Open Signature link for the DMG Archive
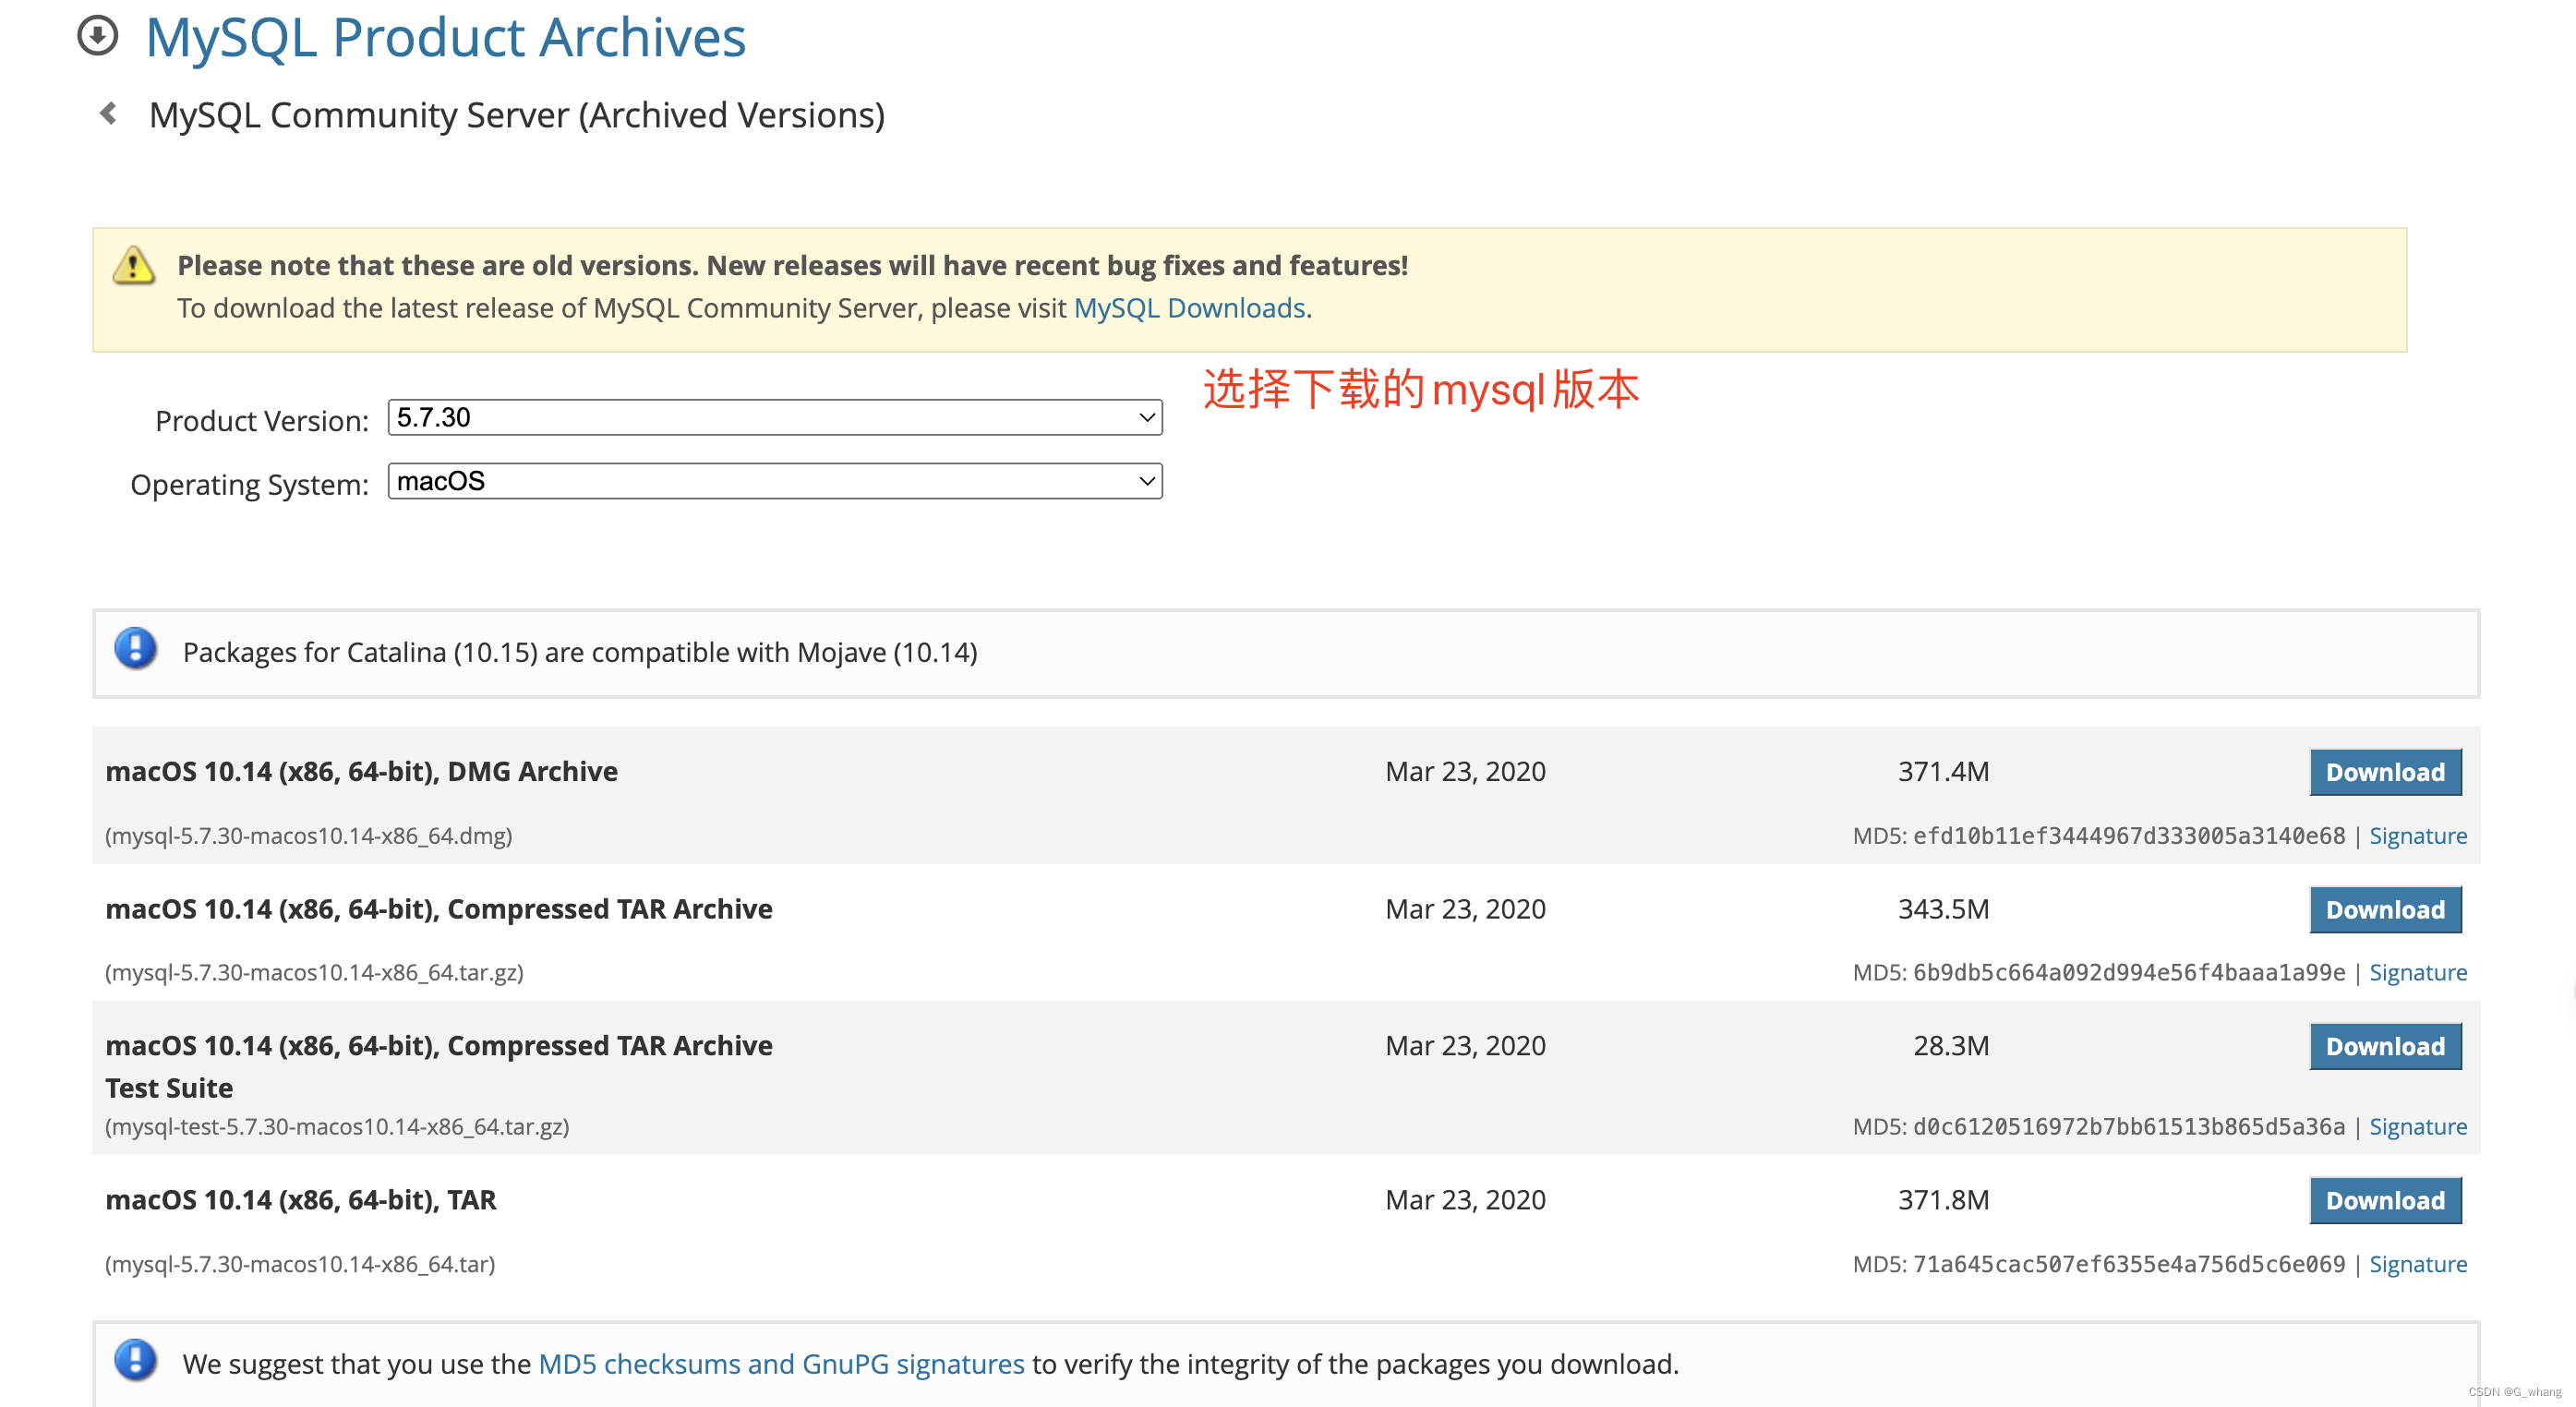2576x1407 pixels. tap(2418, 836)
